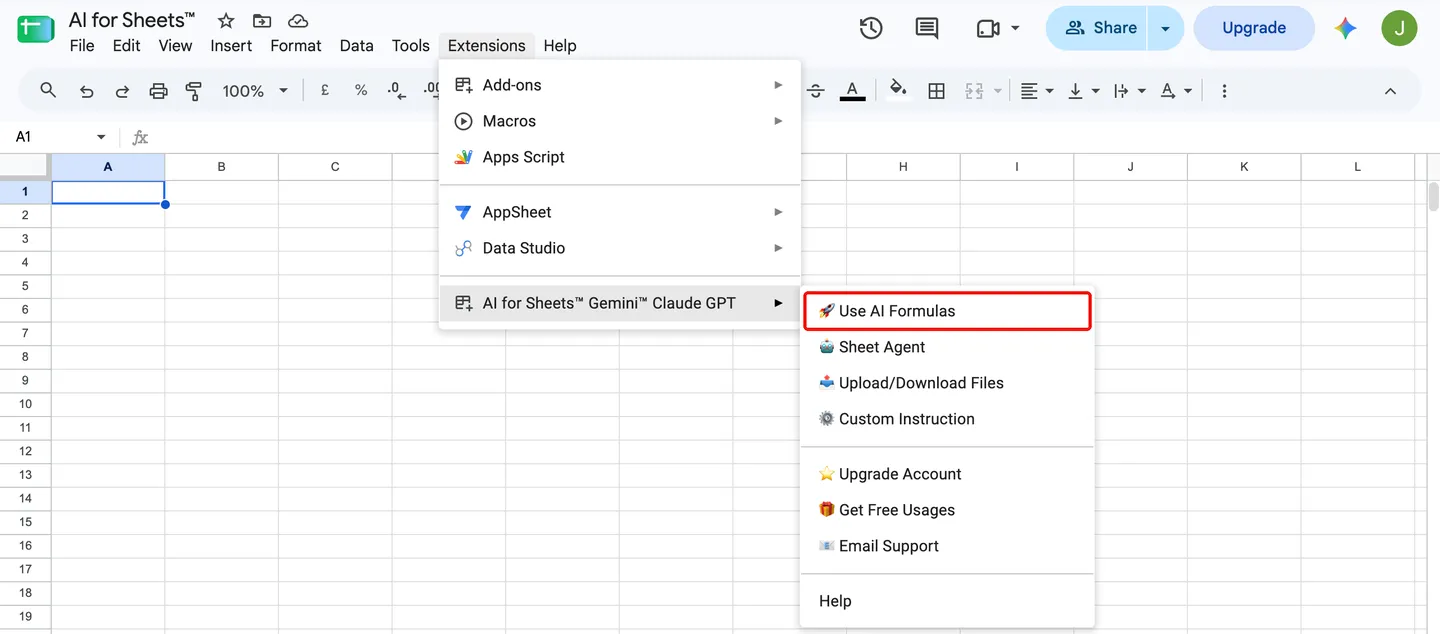Open the Format menu
Screen dimensions: 1440x634
click(x=296, y=45)
